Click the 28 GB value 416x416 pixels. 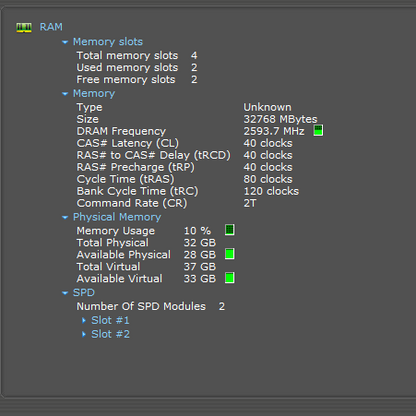click(x=200, y=255)
